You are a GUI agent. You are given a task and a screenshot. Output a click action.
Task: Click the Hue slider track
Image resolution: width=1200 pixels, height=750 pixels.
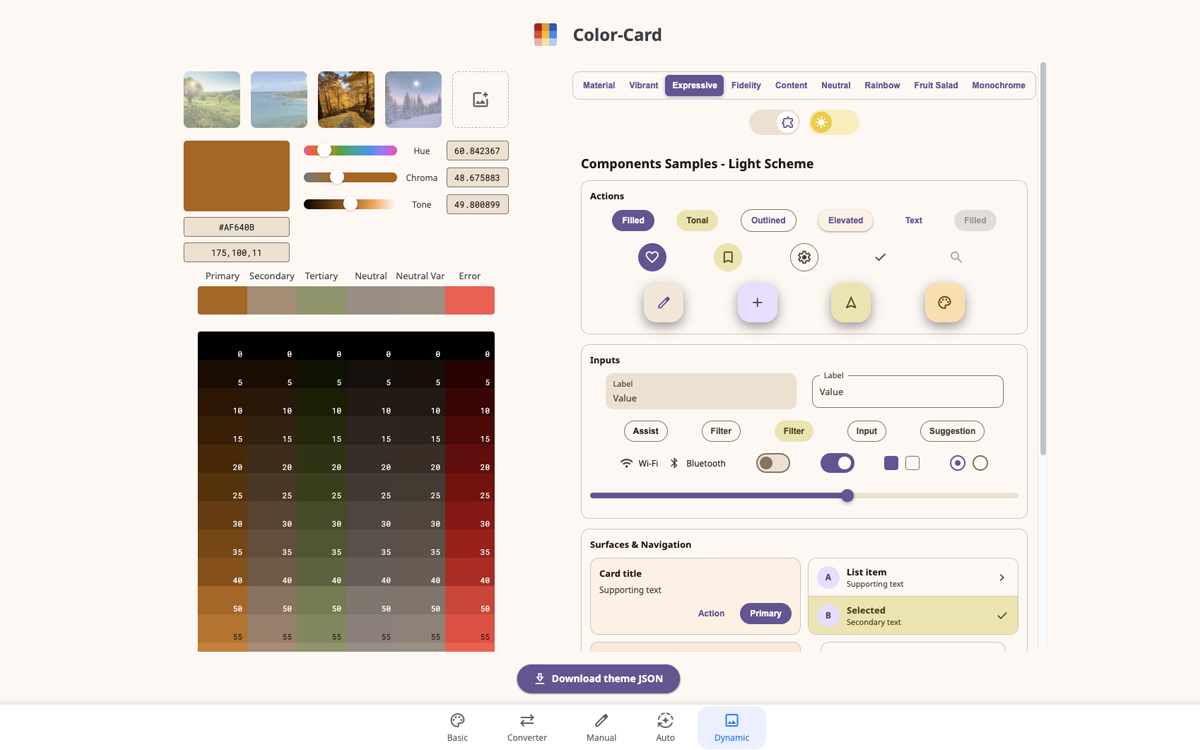click(350, 150)
